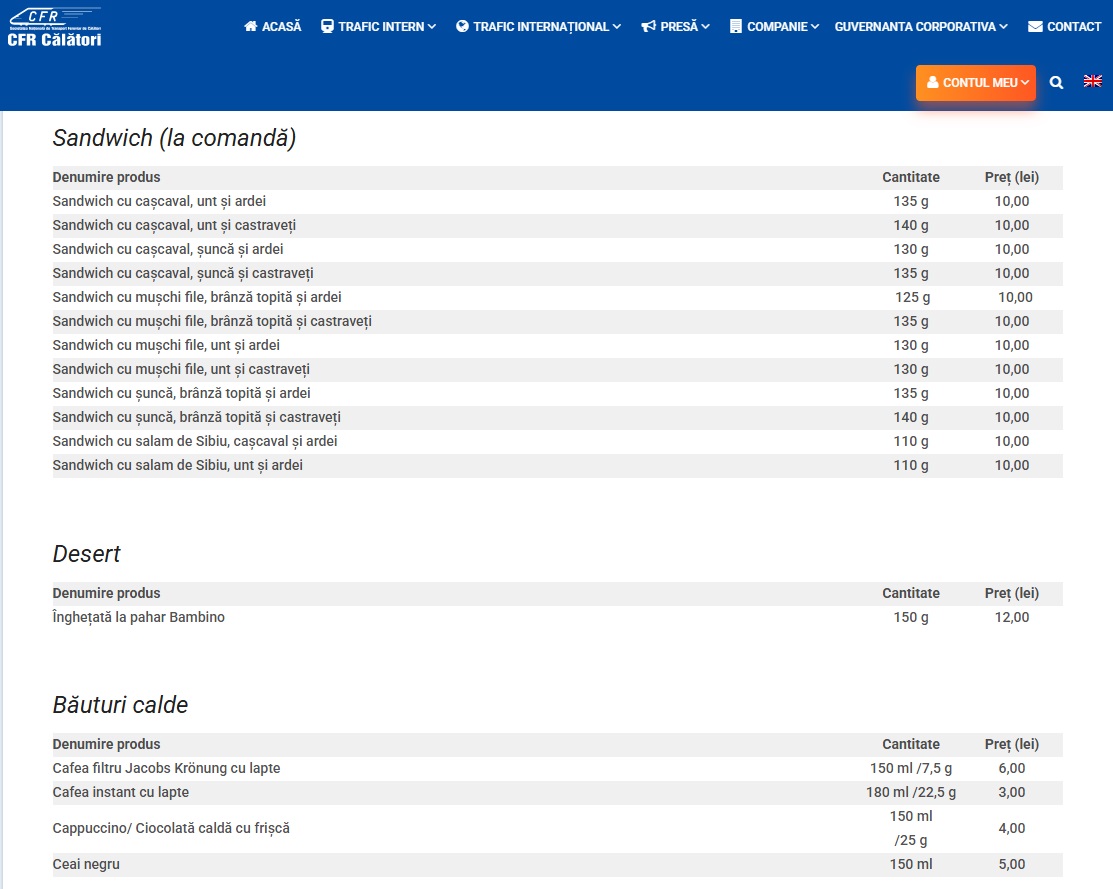Open the Contact page link
Viewport: 1113px width, 889px height.
tap(1074, 27)
